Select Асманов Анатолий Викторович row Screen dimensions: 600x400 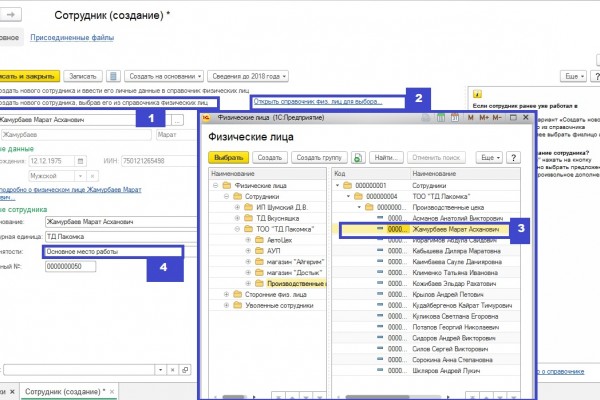pos(426,218)
